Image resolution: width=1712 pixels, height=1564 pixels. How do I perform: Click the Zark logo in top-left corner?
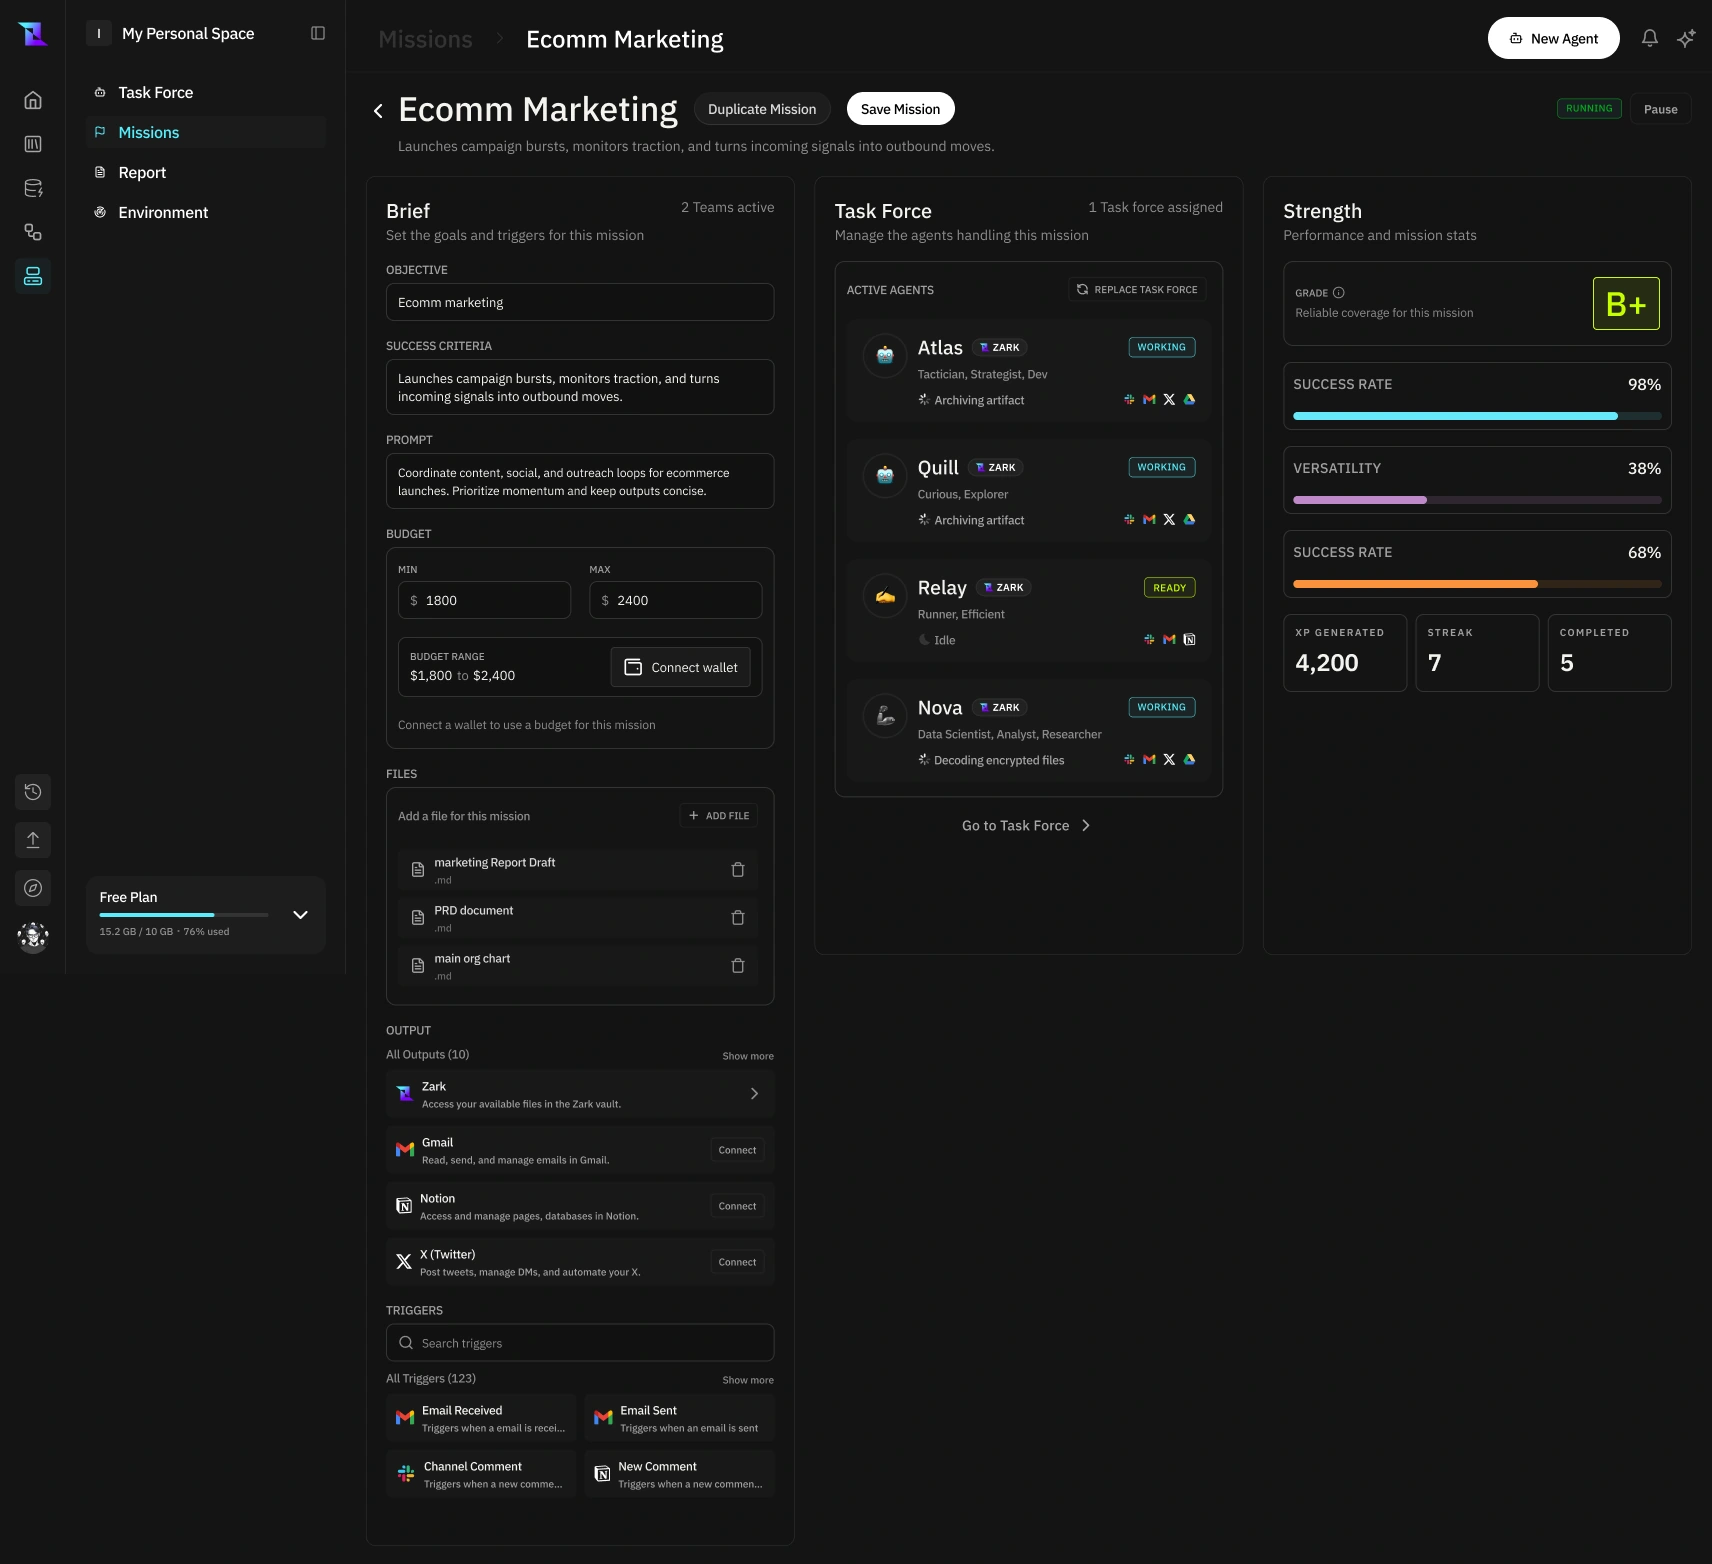point(33,34)
